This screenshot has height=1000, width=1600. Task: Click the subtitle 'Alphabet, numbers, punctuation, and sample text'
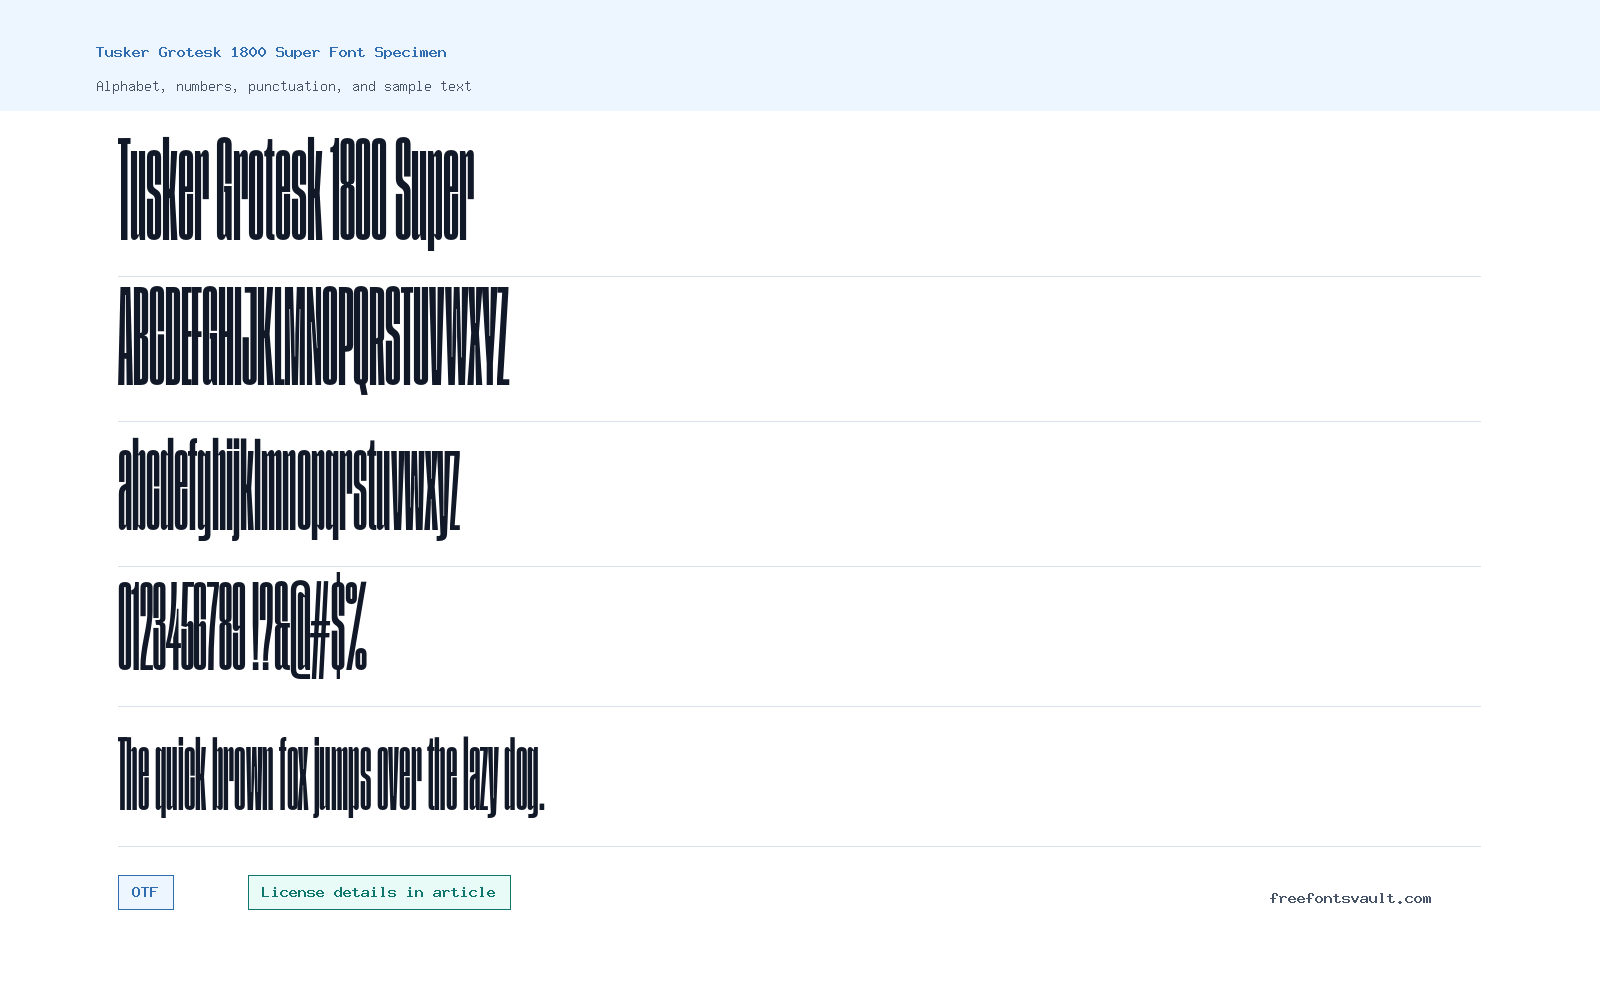pyautogui.click(x=284, y=87)
